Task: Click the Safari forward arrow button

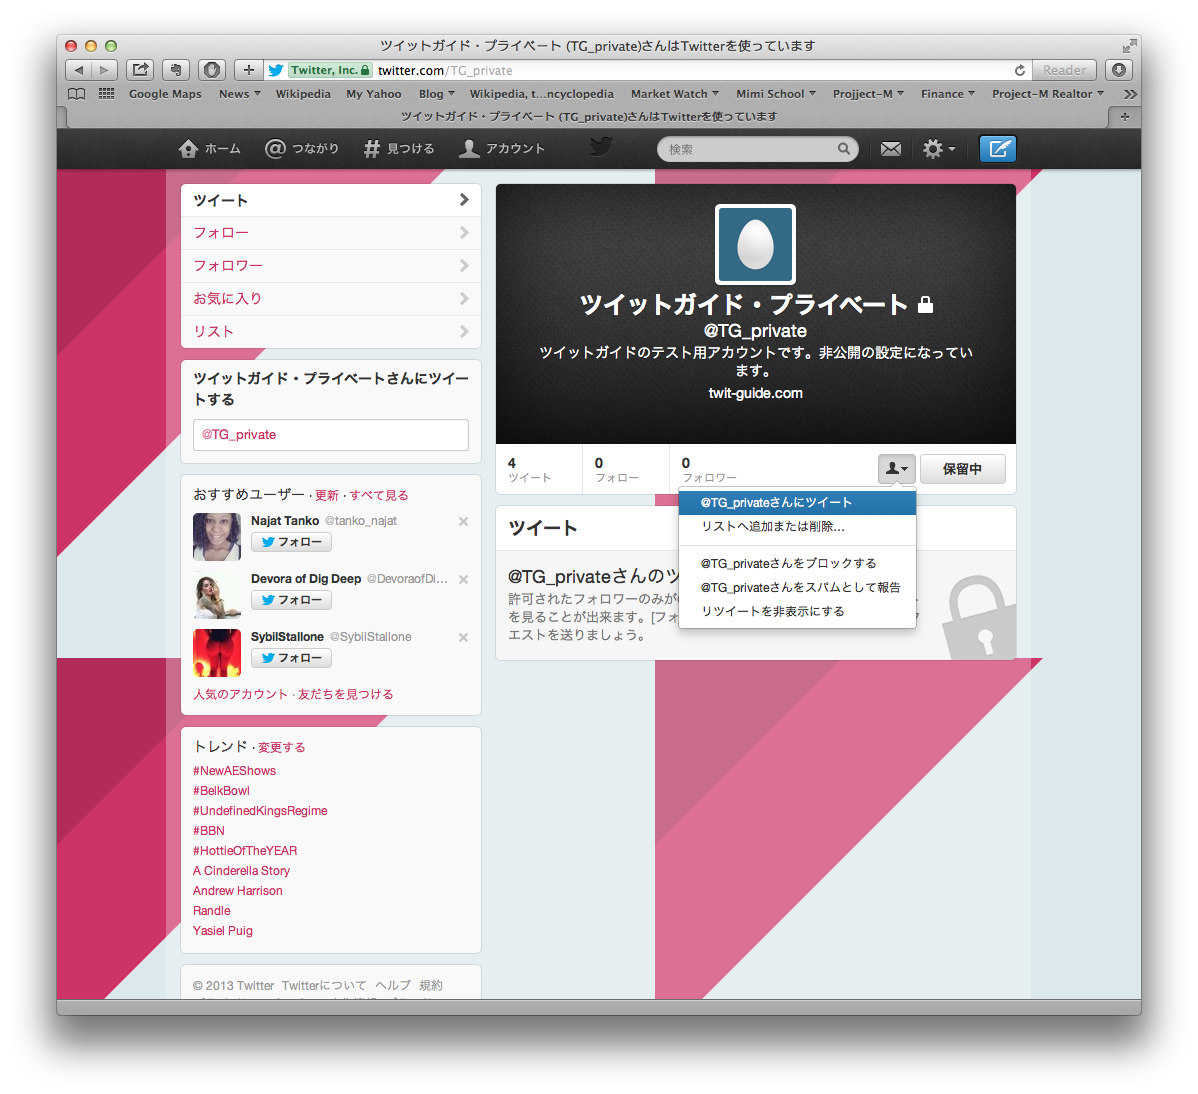Action: [x=105, y=70]
